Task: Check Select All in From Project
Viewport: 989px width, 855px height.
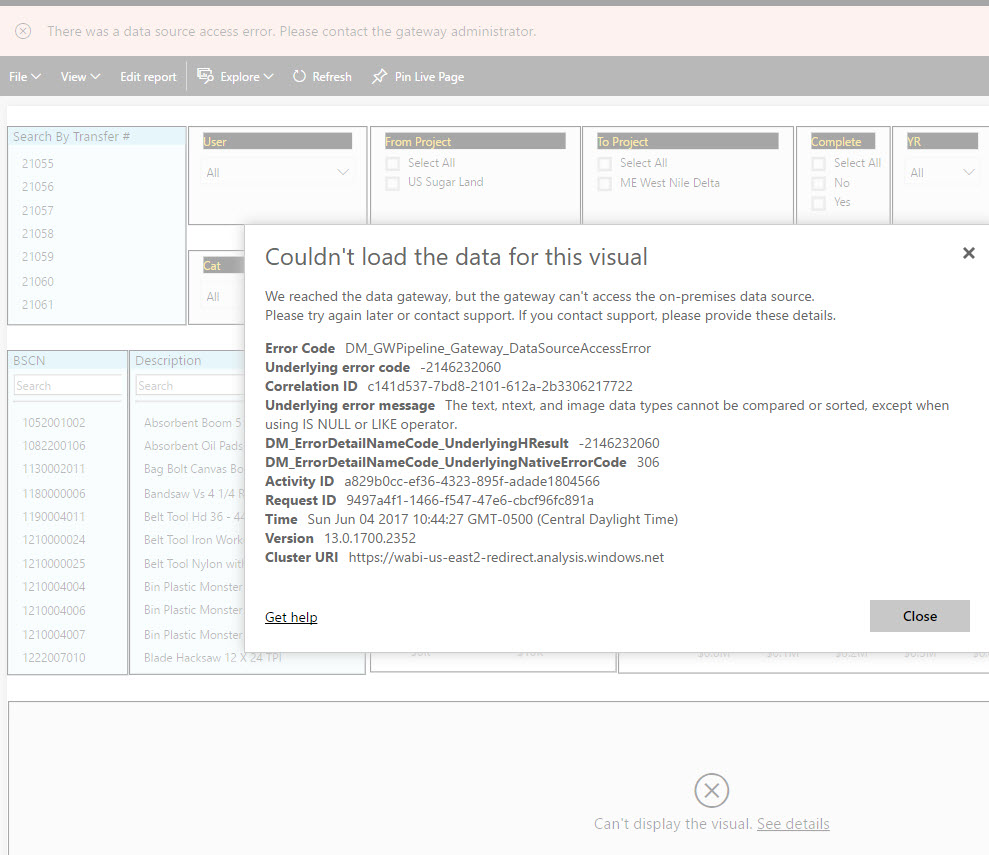Action: 392,163
